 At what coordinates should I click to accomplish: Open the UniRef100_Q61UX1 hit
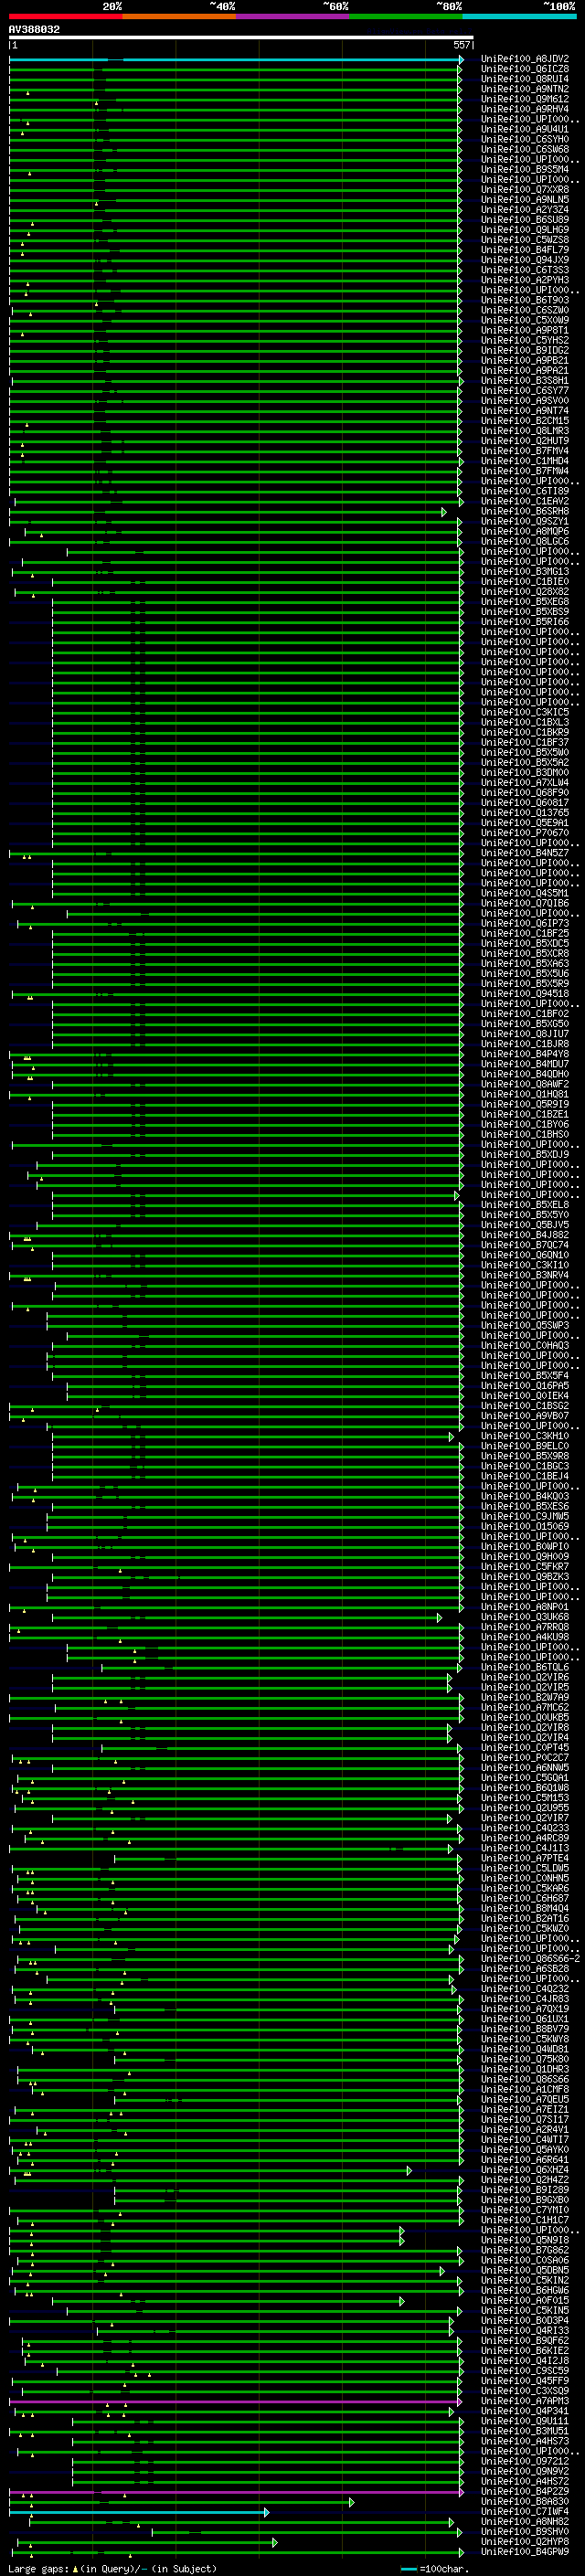(x=525, y=2018)
